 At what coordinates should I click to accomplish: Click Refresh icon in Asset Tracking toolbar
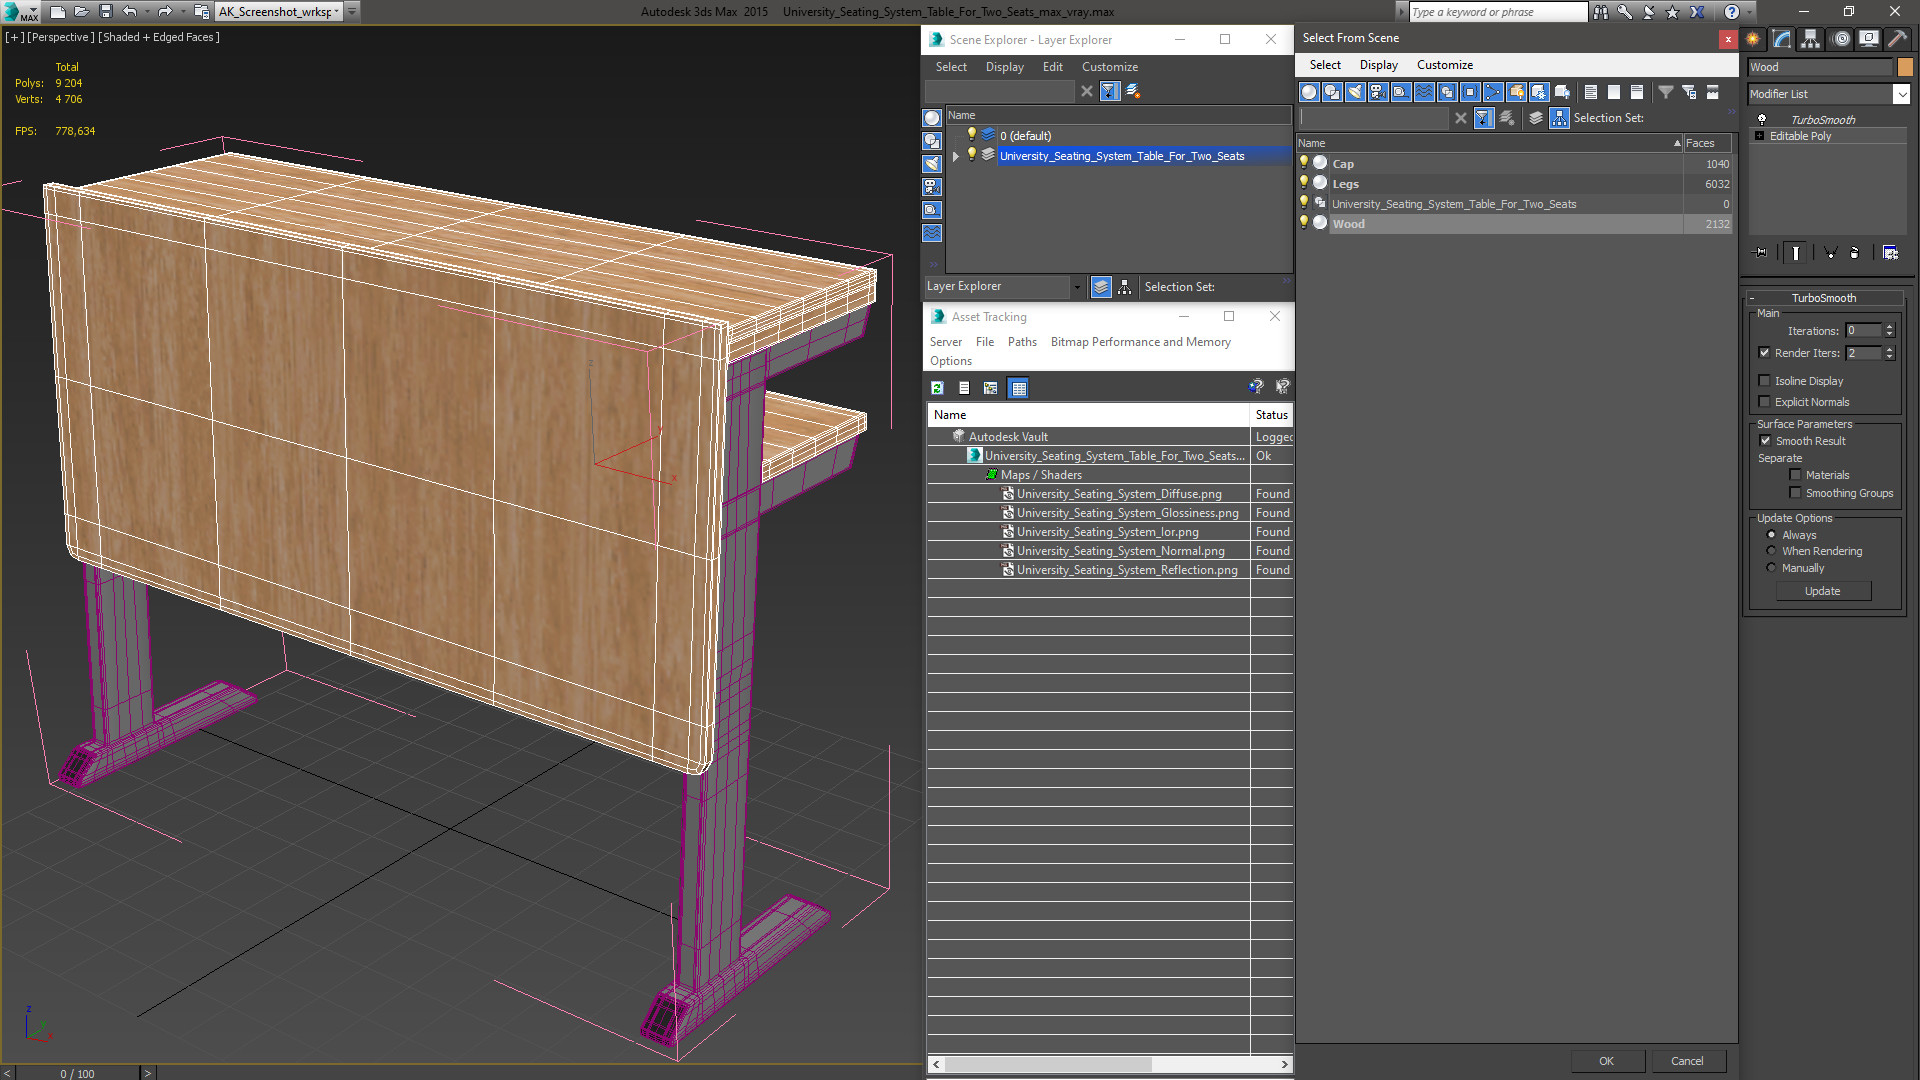pos(937,388)
